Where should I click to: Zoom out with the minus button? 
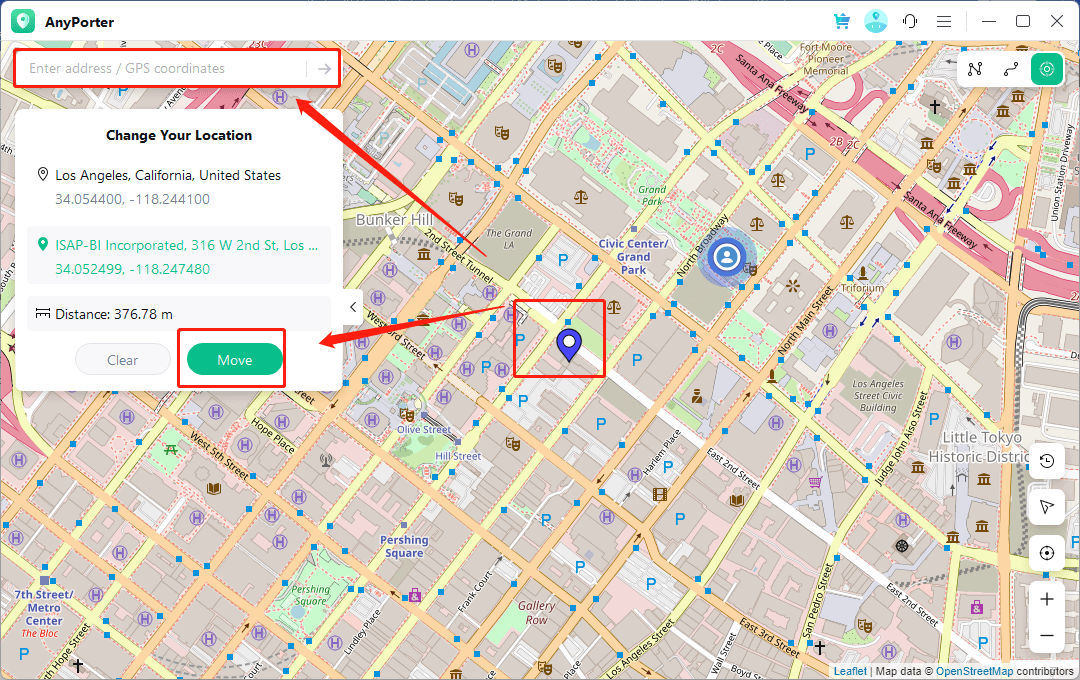point(1047,635)
